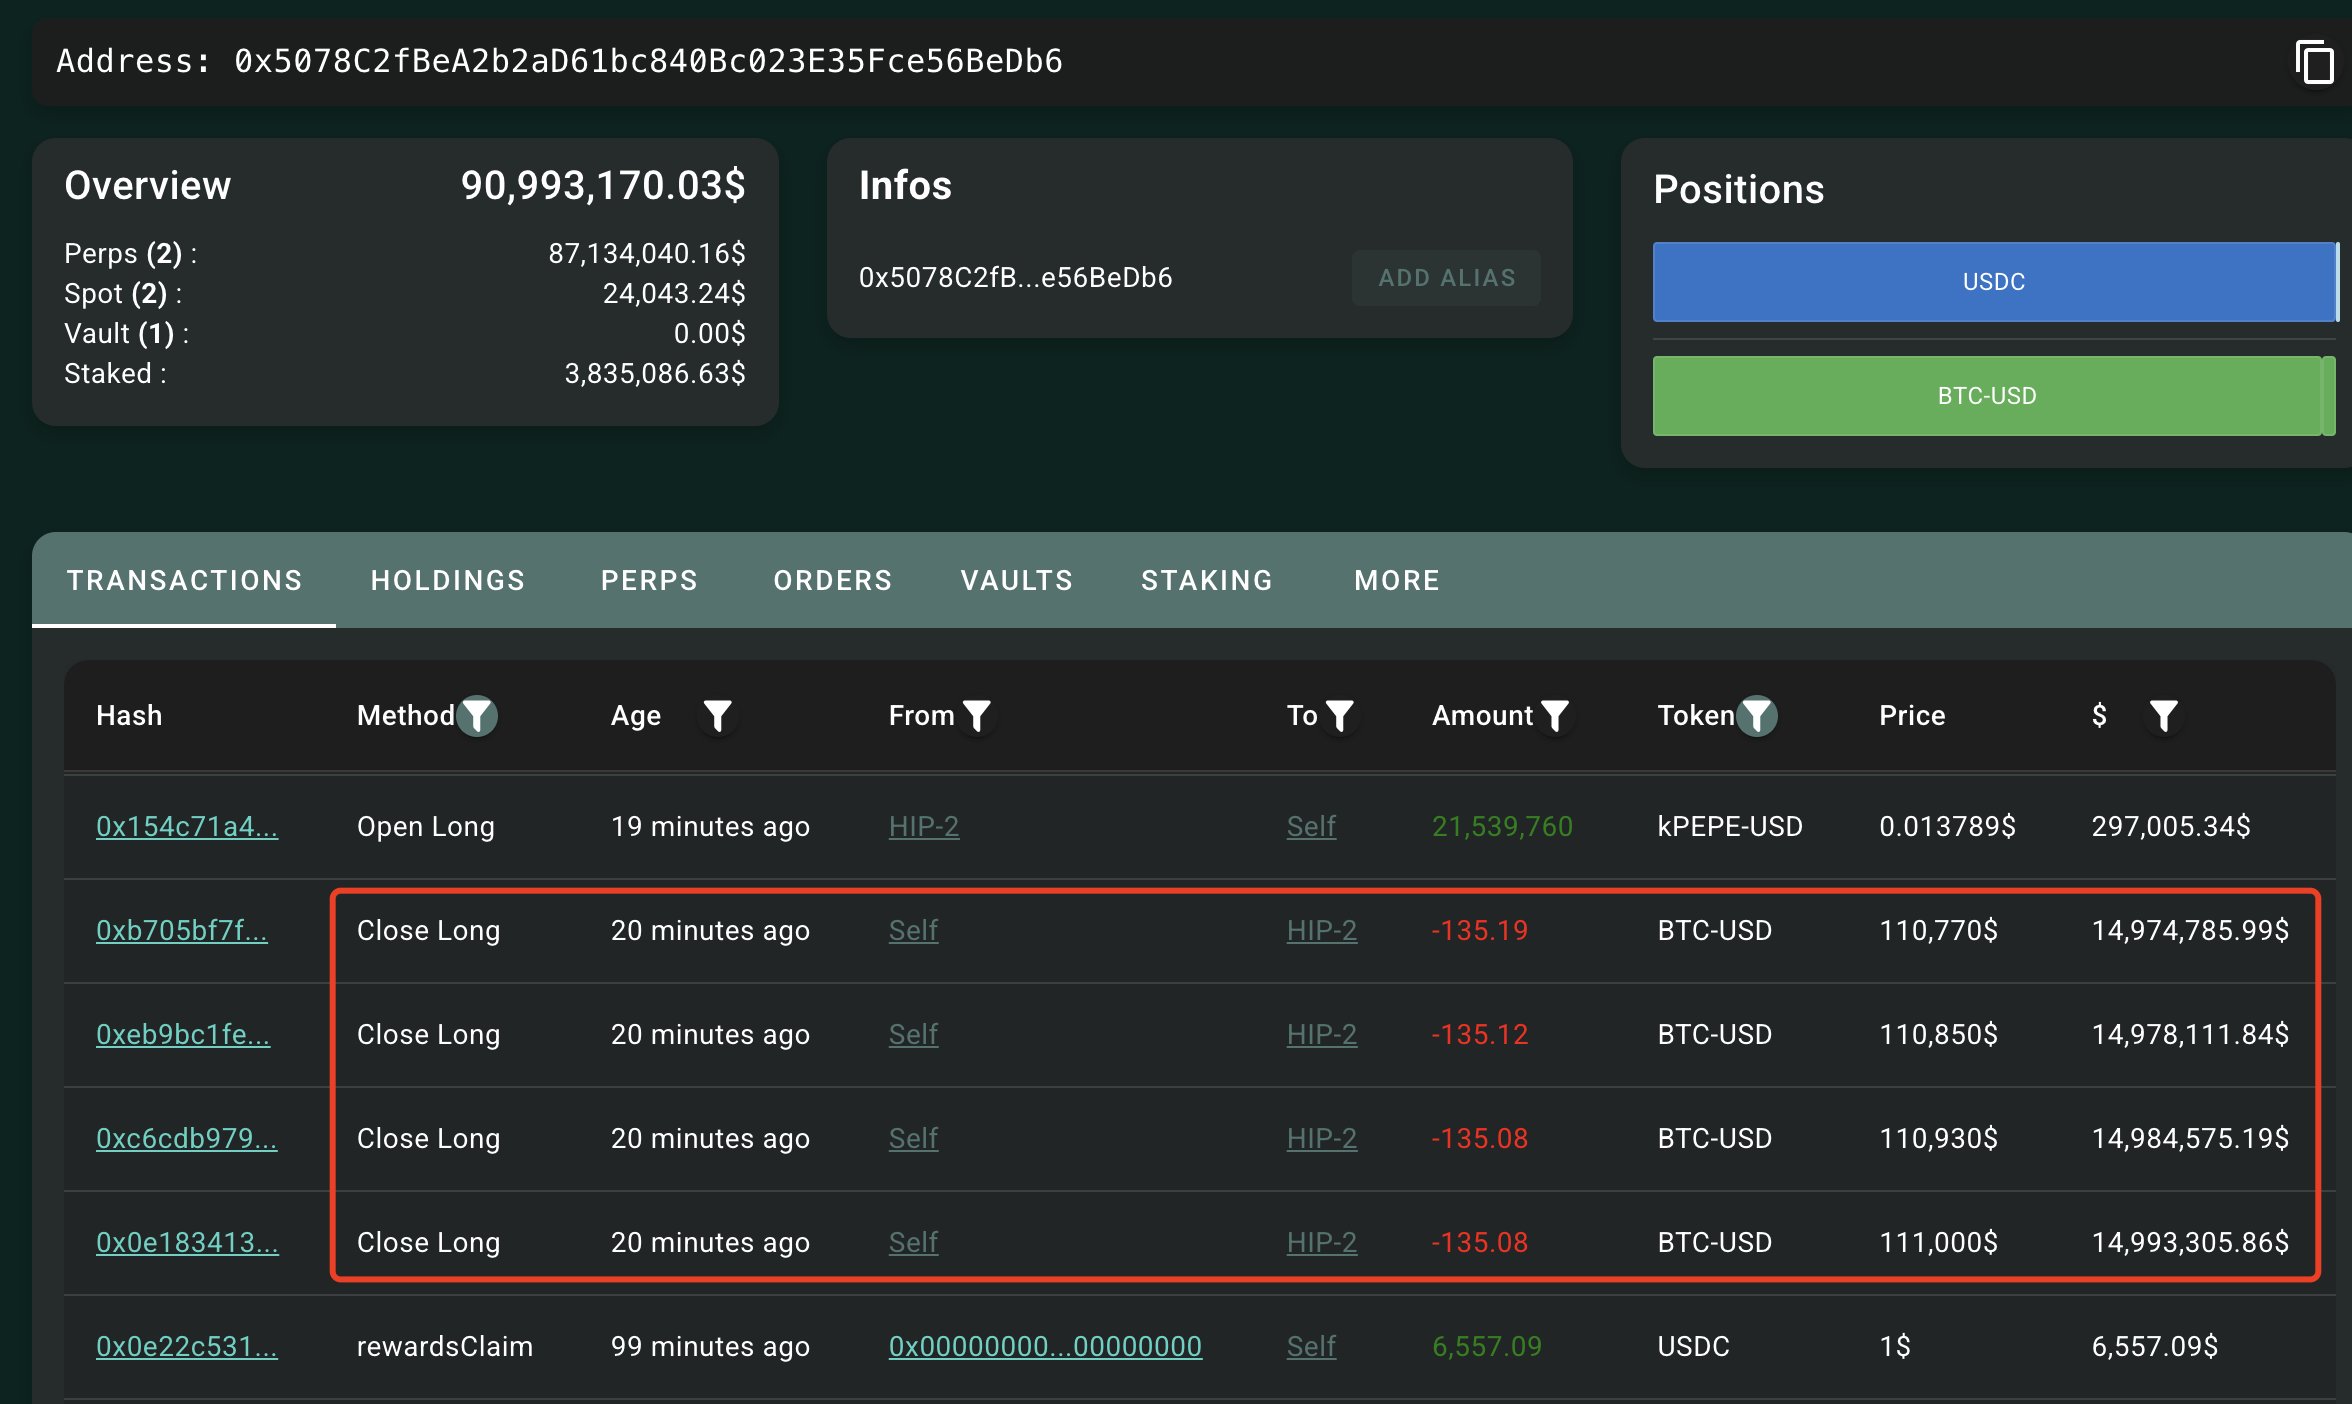Image resolution: width=2352 pixels, height=1404 pixels.
Task: Open transaction hash 0x154c71a4
Action: (x=187, y=827)
